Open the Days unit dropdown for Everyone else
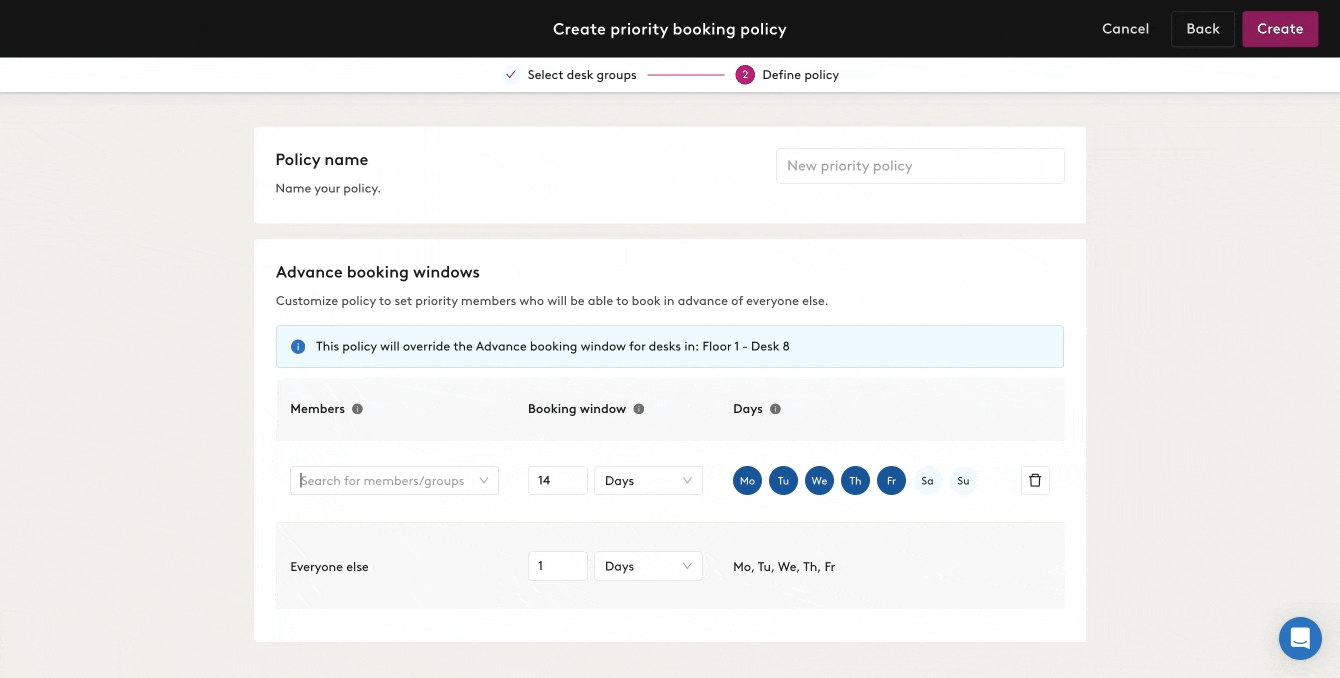Image resolution: width=1340 pixels, height=678 pixels. [648, 566]
